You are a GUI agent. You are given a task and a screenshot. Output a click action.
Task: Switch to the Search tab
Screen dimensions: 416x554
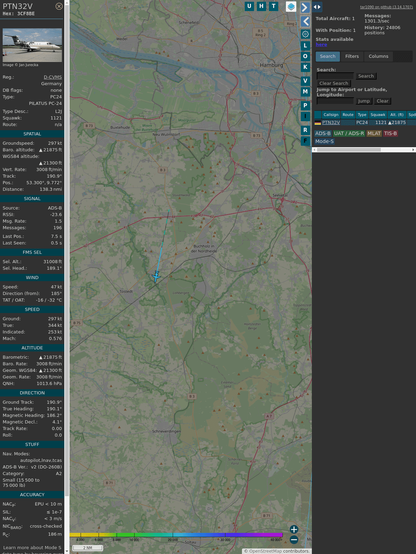[x=328, y=56]
